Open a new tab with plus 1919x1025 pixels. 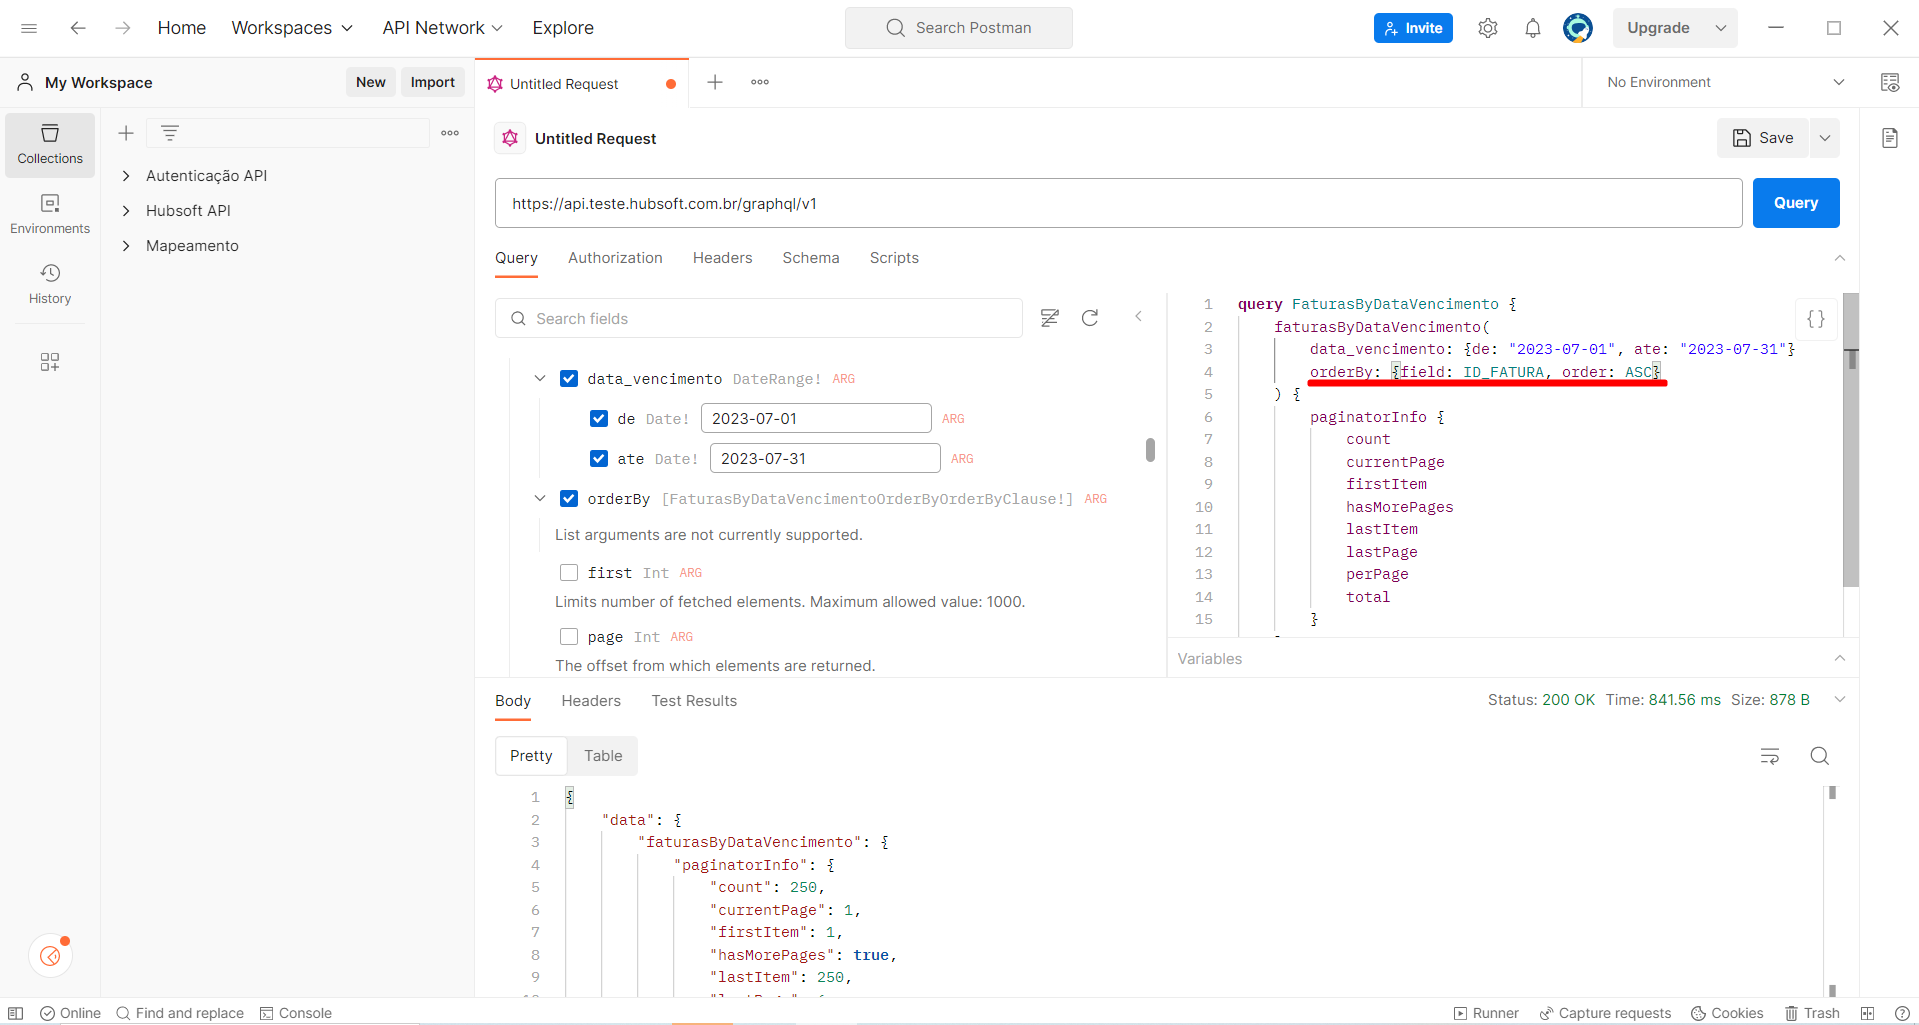pyautogui.click(x=715, y=82)
